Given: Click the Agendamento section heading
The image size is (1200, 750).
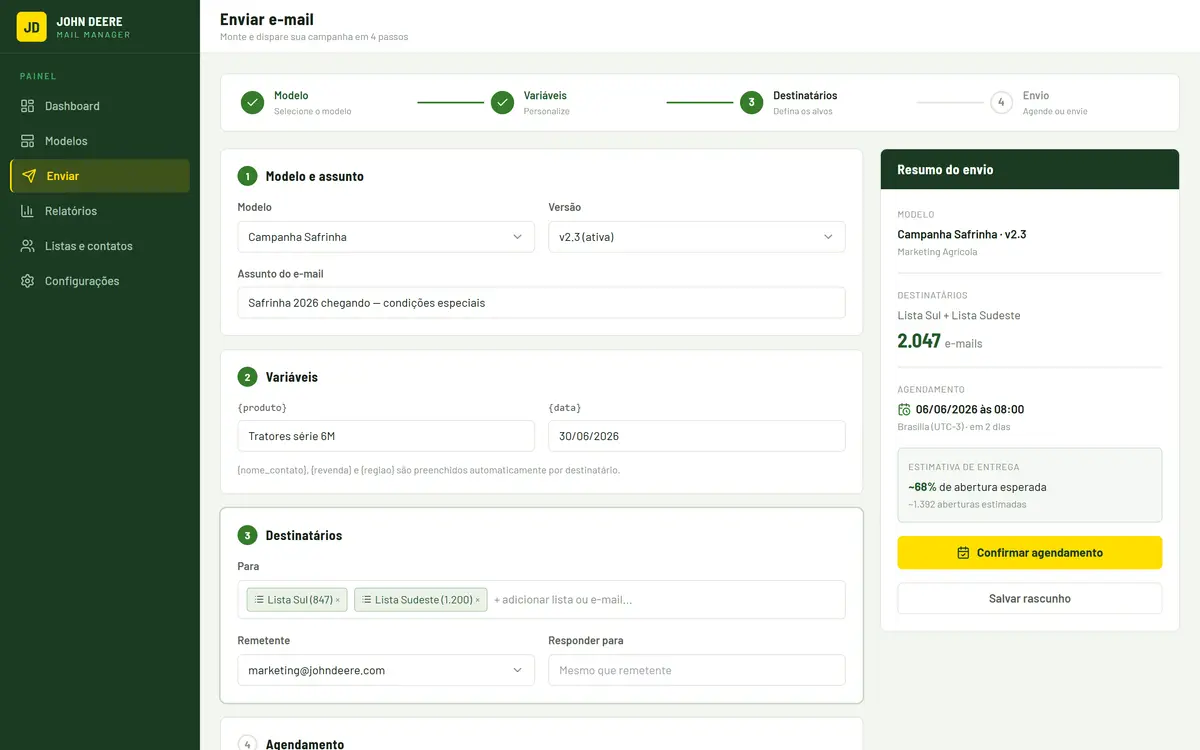Looking at the screenshot, I should [x=305, y=744].
